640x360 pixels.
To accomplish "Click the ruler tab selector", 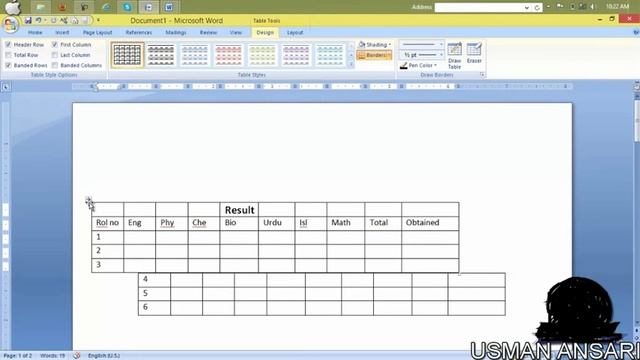I will coord(6,87).
